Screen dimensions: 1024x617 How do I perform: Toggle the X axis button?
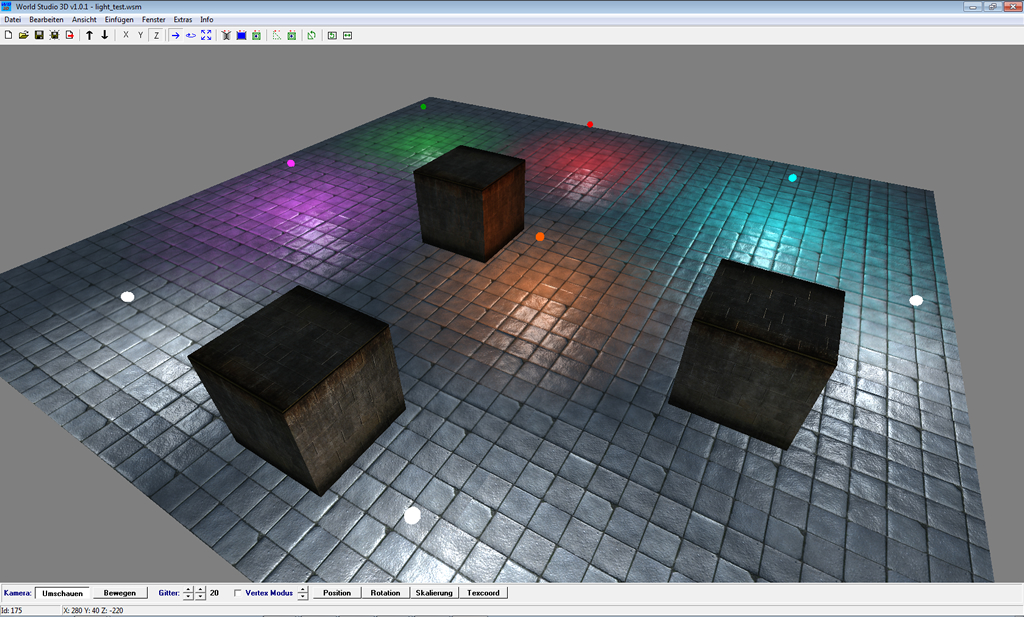125,35
